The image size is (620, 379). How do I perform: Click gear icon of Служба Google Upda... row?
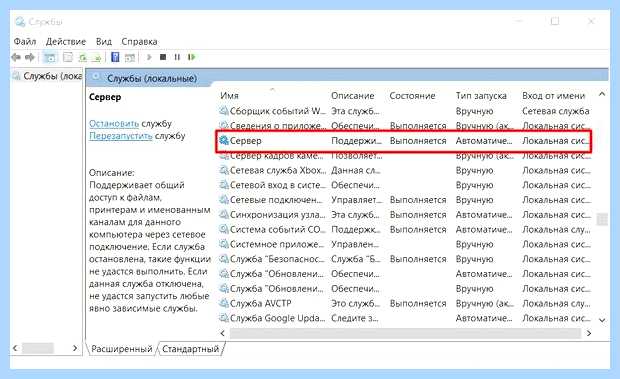[224, 318]
